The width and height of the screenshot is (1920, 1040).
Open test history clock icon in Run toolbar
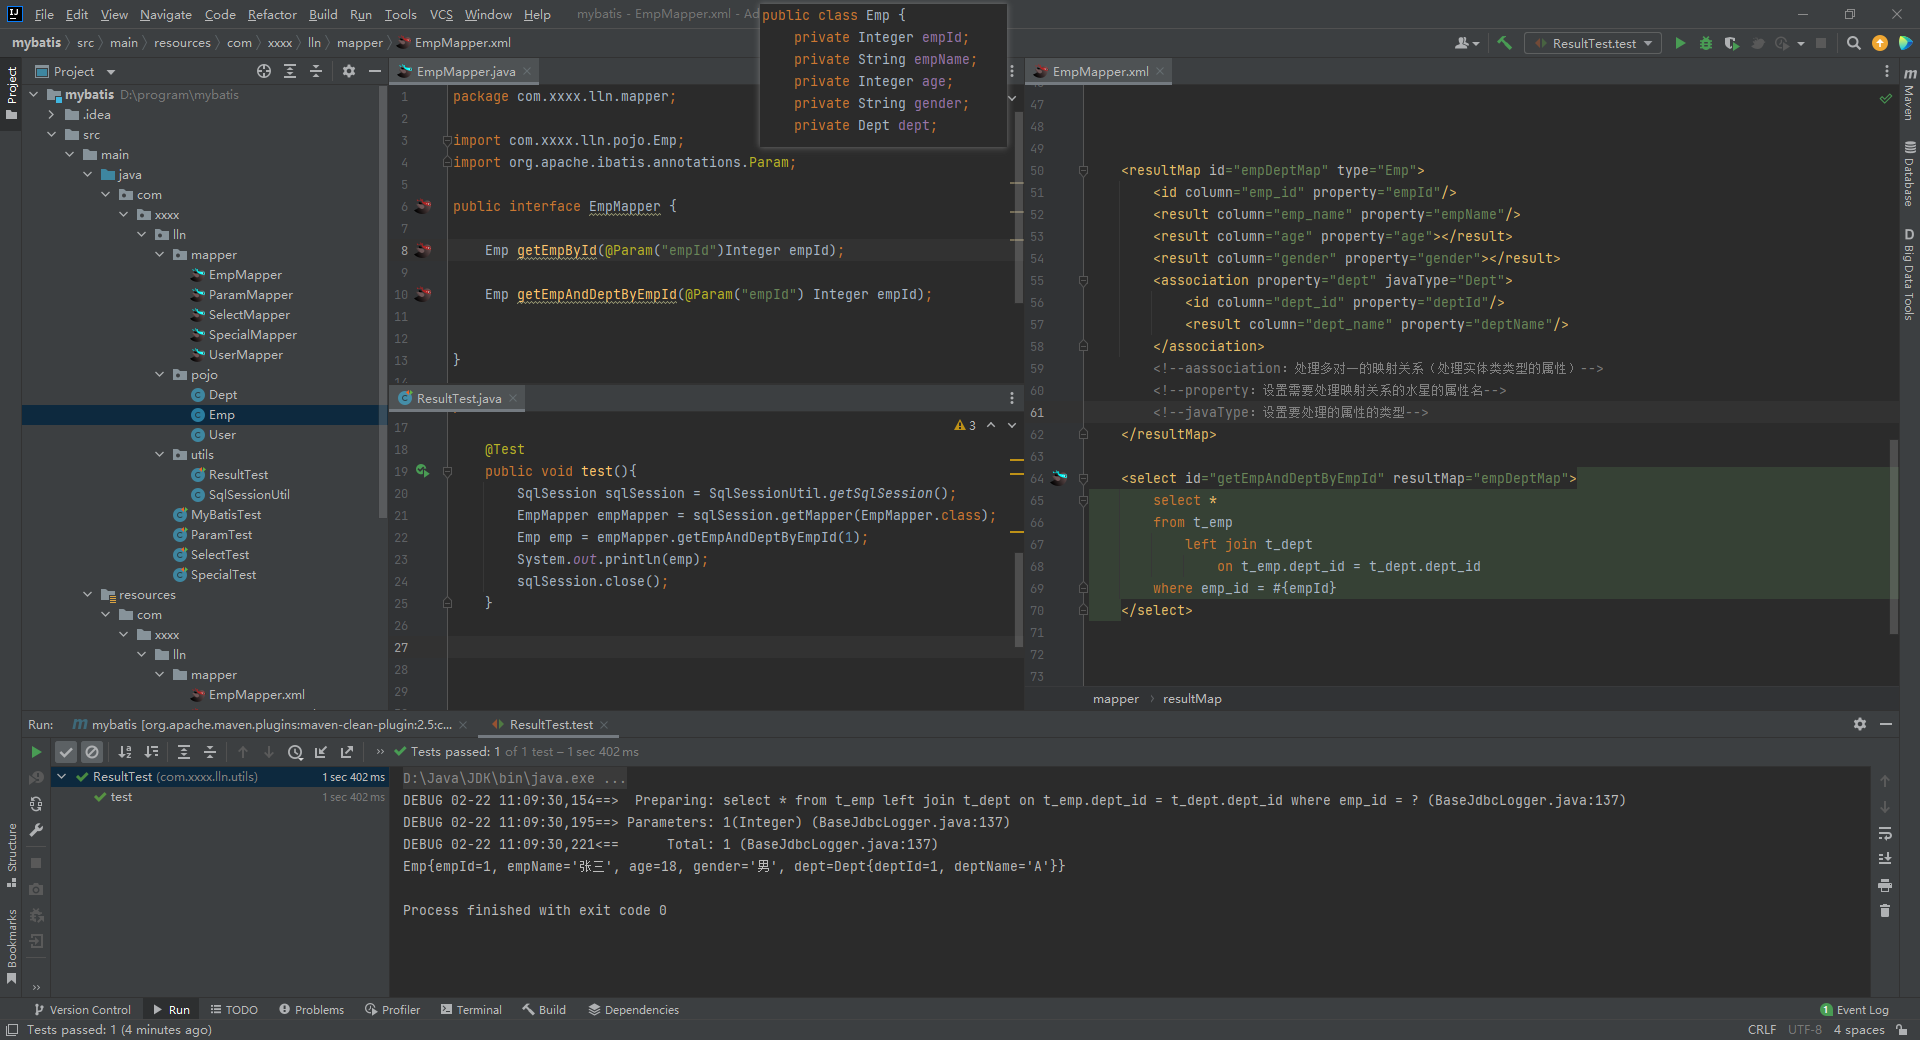pyautogui.click(x=295, y=752)
